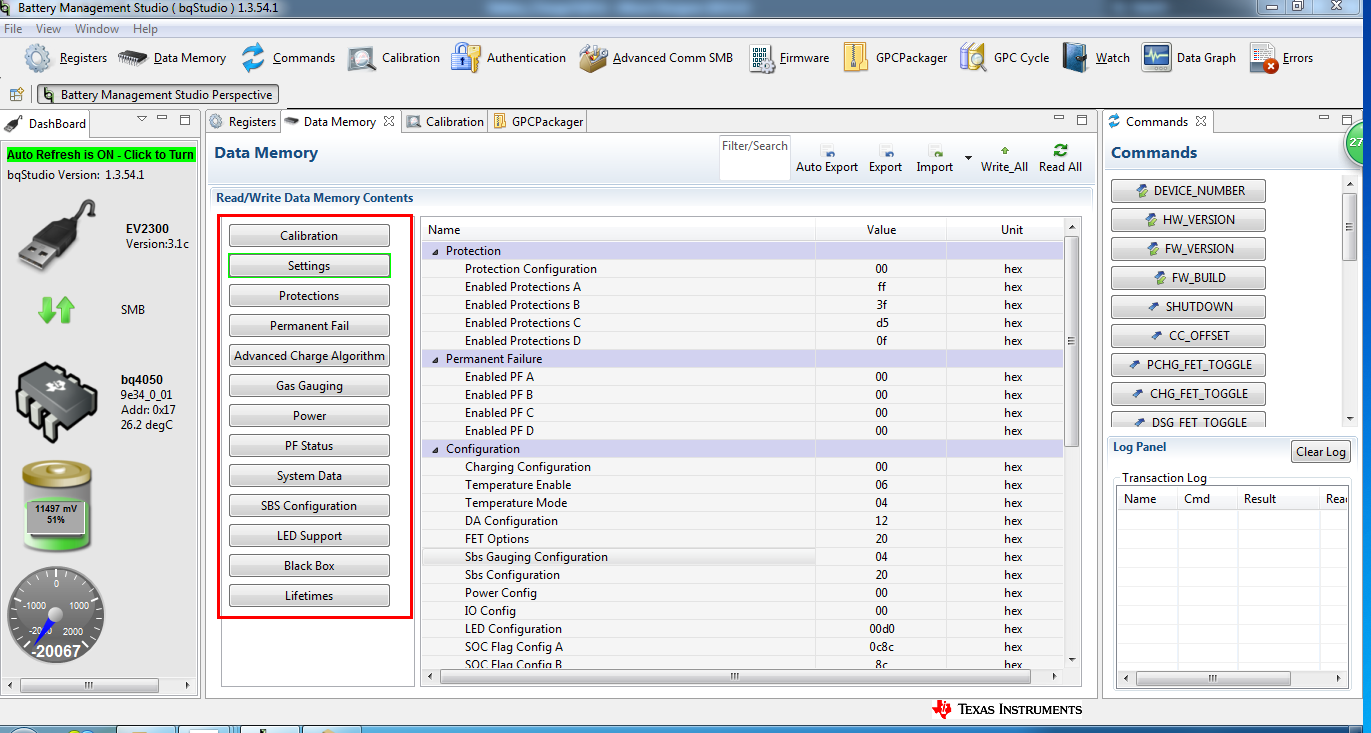Open the Registers toolbar icon
The image size is (1371, 733).
(x=66, y=58)
